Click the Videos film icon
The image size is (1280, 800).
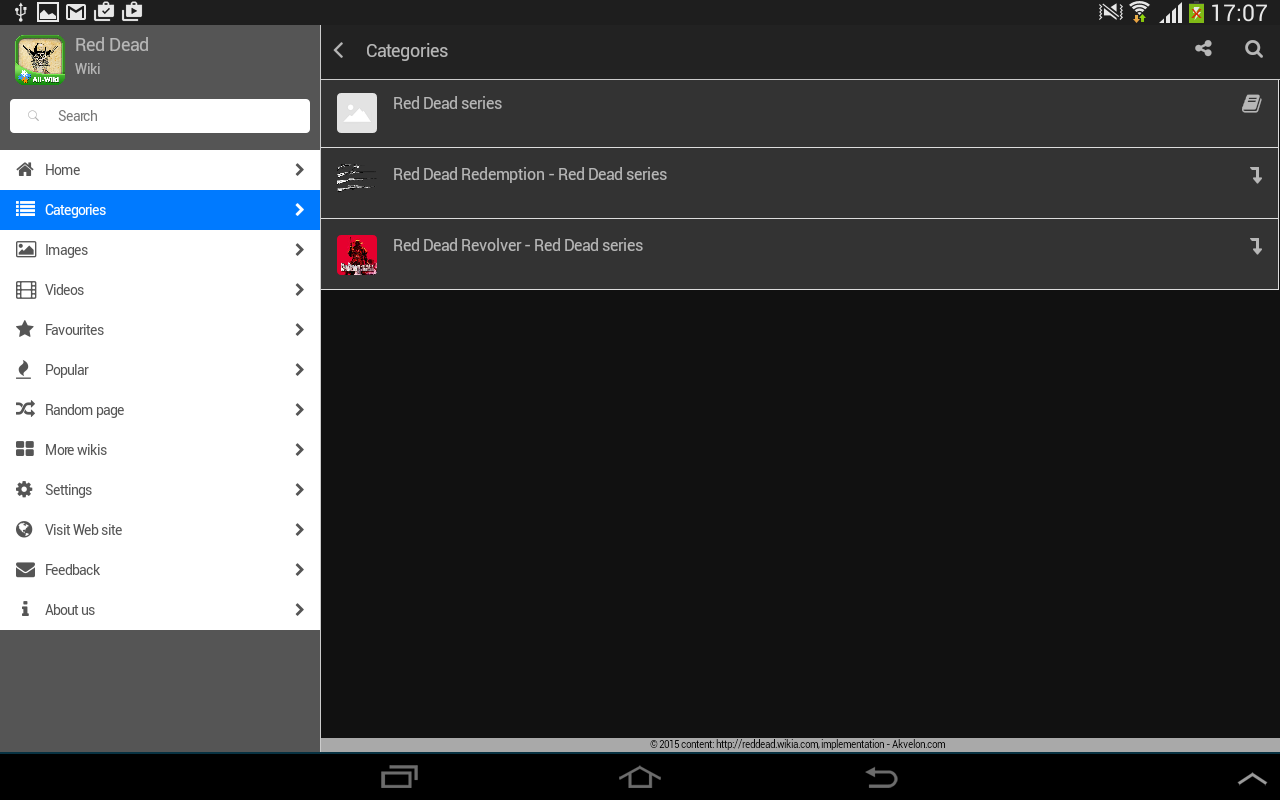26,290
